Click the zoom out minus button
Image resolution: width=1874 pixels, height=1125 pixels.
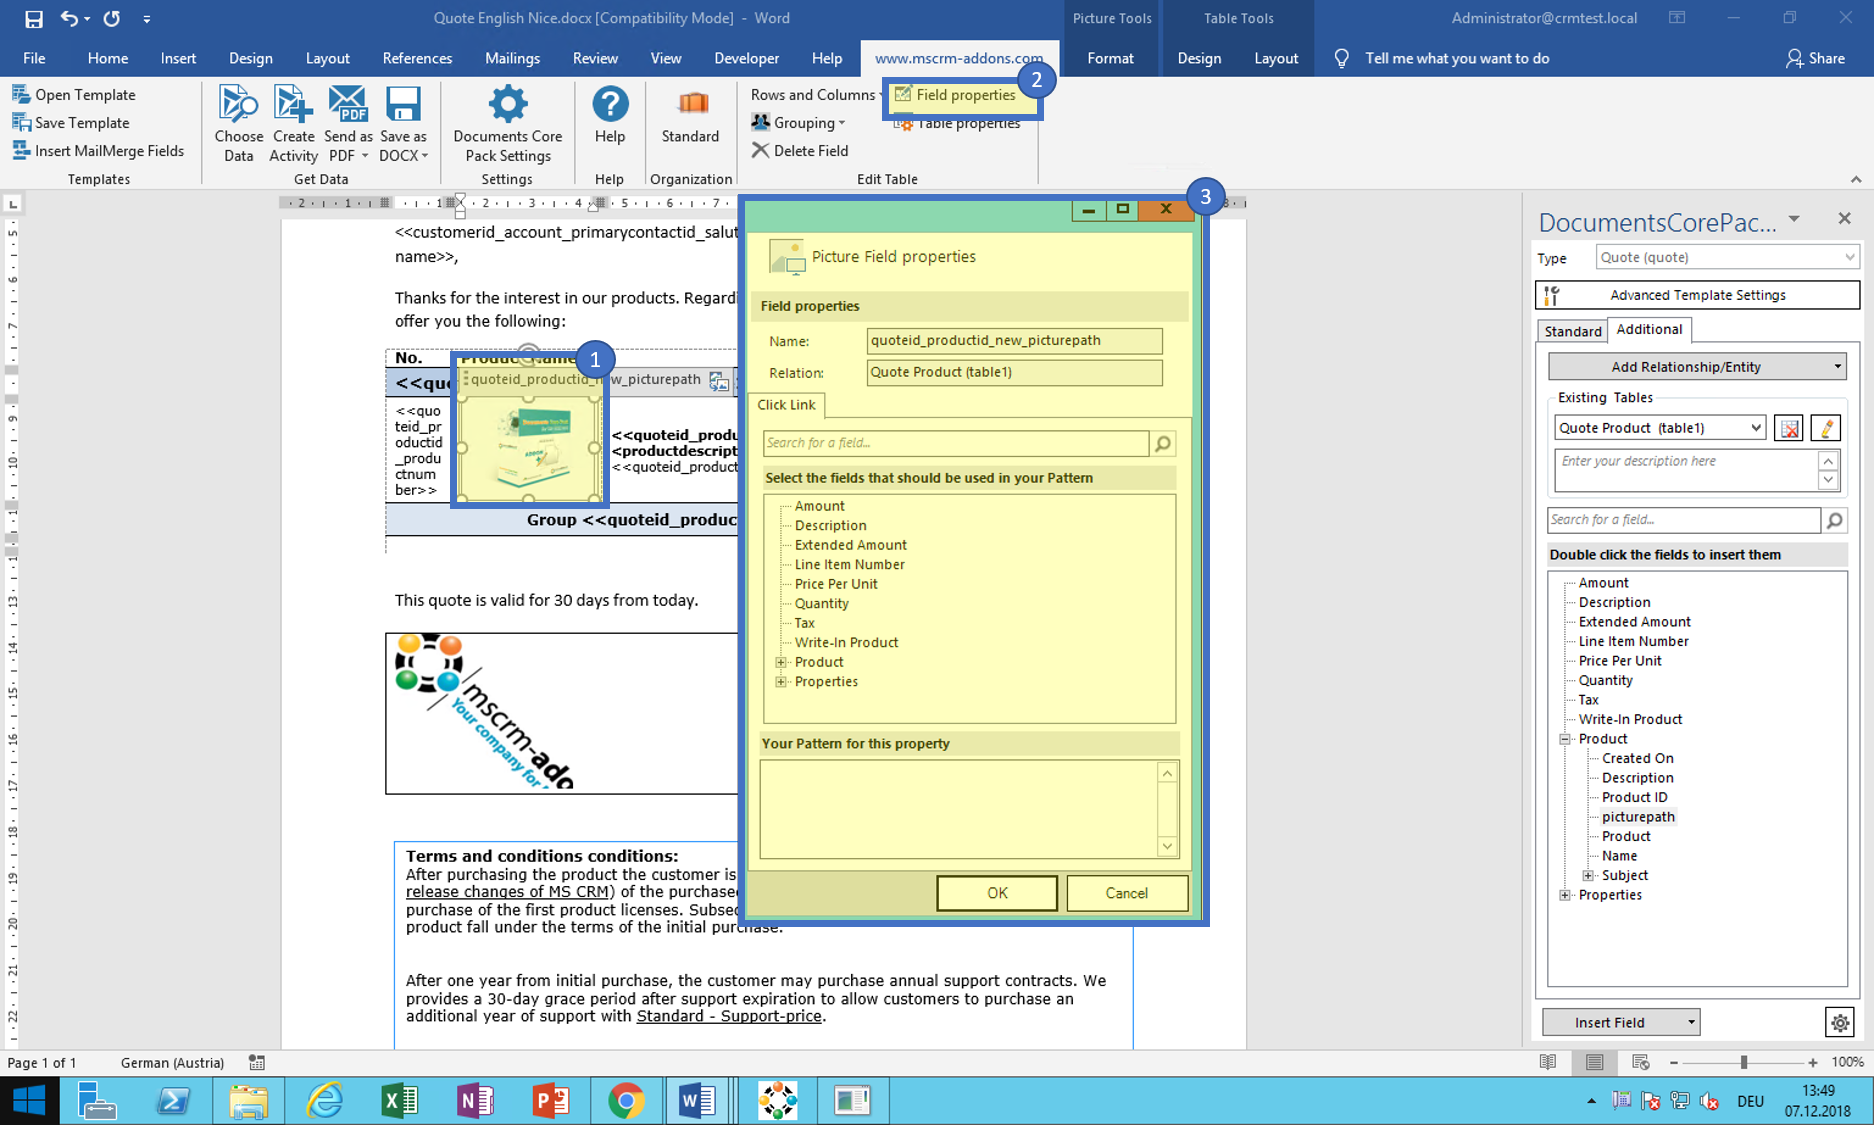[1674, 1063]
